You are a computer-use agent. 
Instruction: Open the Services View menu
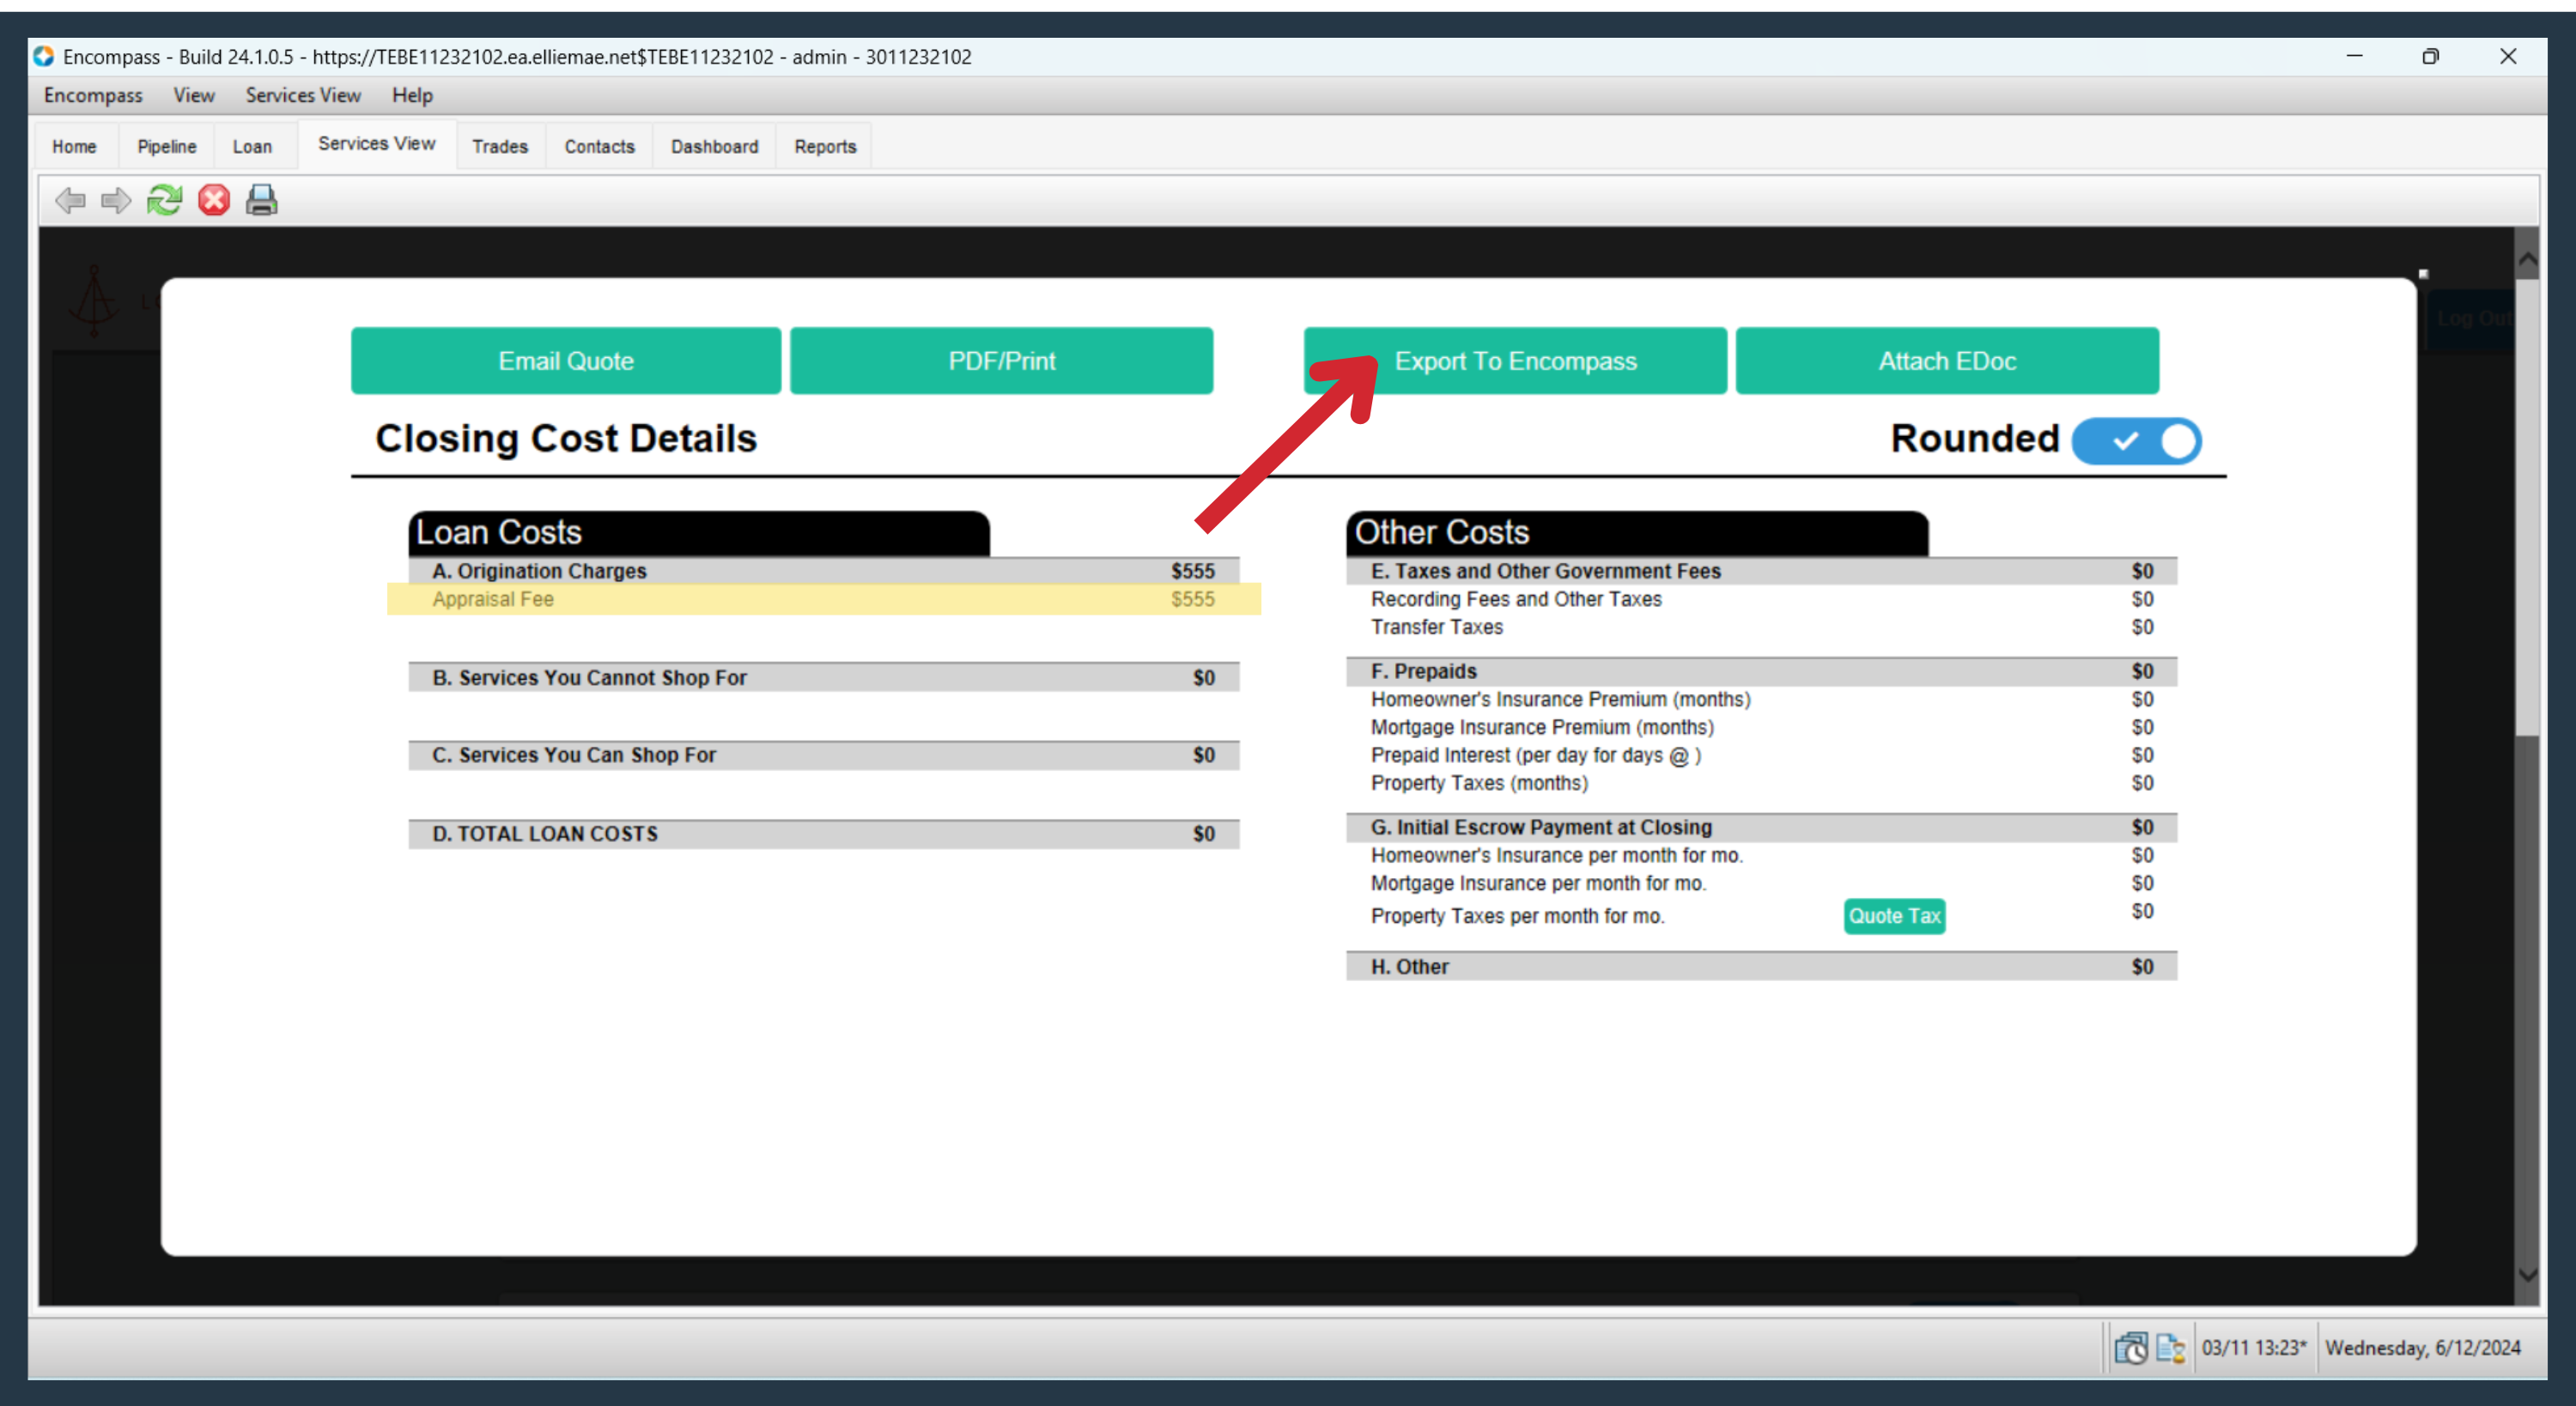tap(303, 95)
